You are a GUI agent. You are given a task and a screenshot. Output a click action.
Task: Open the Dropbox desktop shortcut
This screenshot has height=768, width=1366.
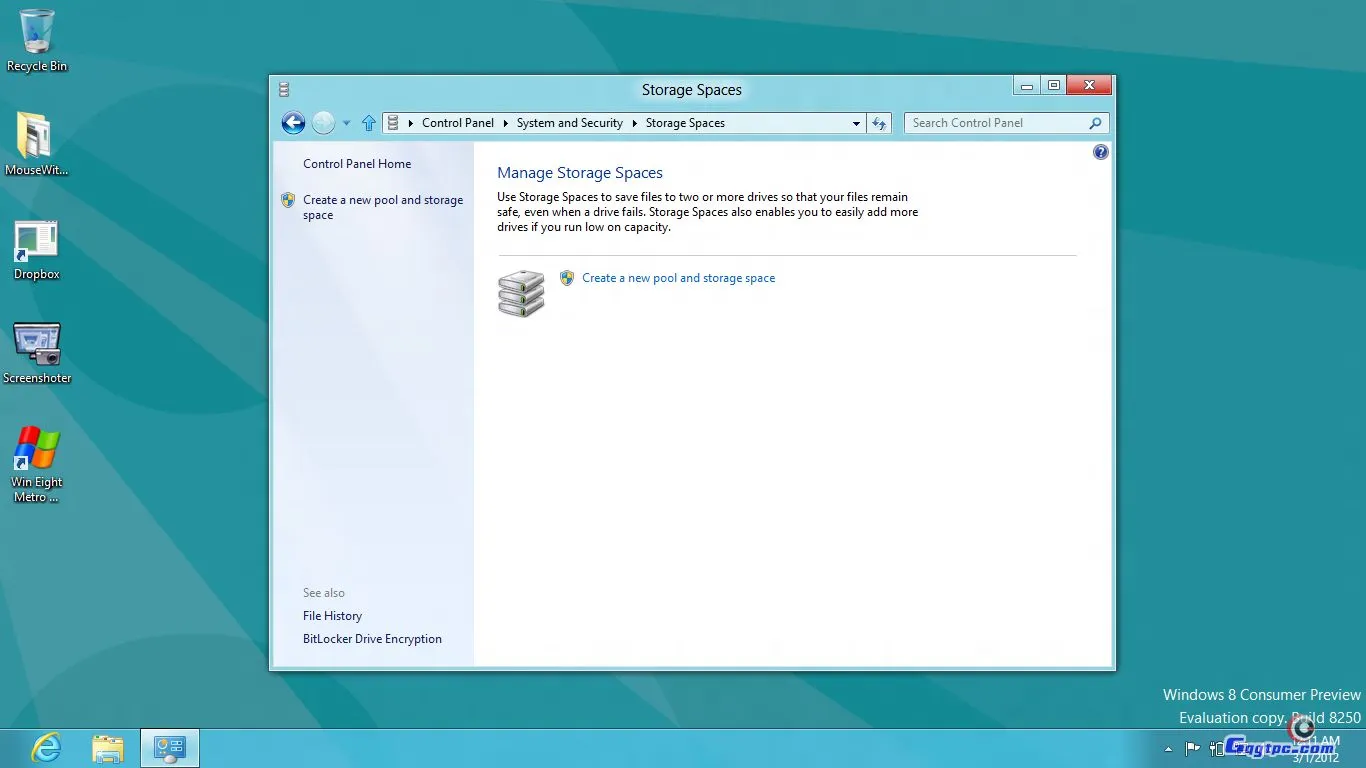point(37,250)
